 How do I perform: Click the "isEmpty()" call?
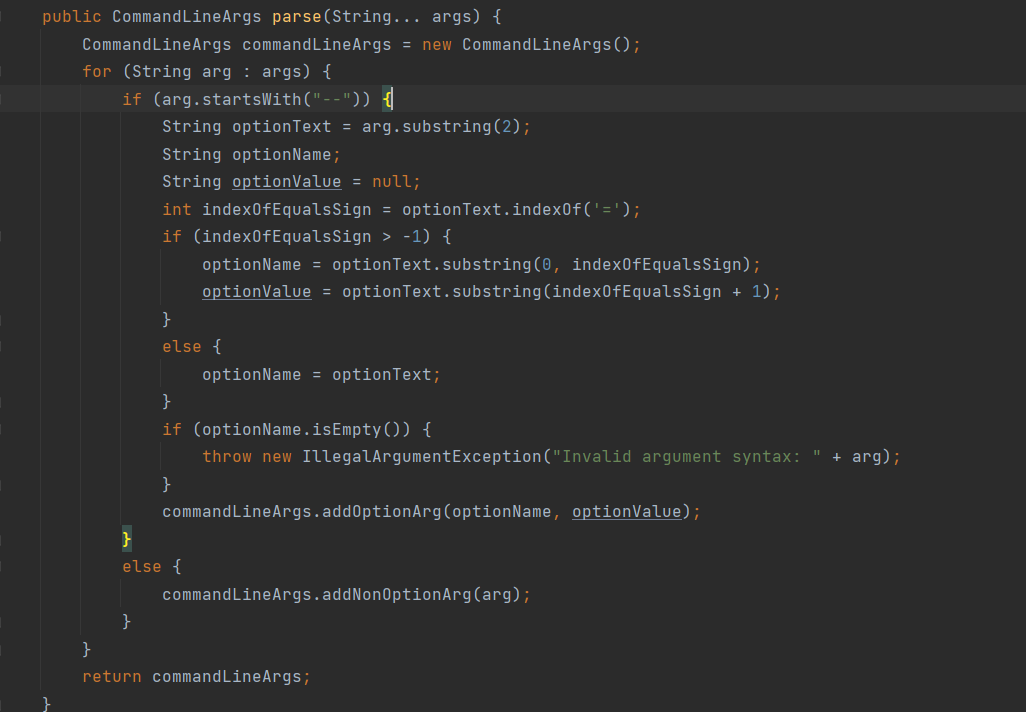click(x=357, y=429)
